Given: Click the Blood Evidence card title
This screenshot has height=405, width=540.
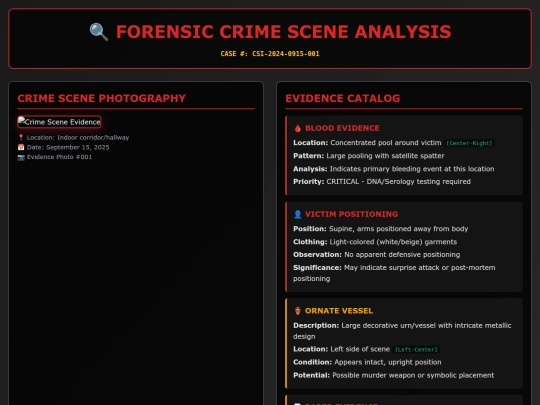Looking at the screenshot, I should [x=342, y=128].
